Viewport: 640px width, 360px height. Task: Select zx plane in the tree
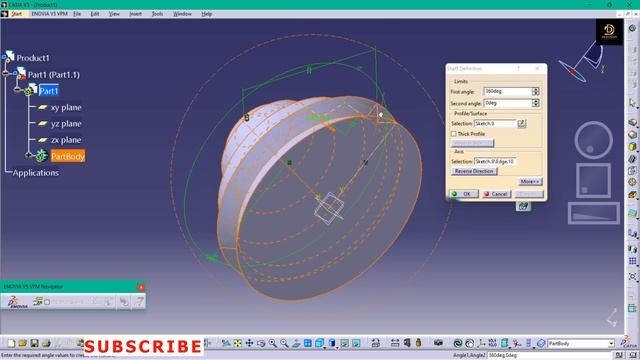[x=66, y=140]
